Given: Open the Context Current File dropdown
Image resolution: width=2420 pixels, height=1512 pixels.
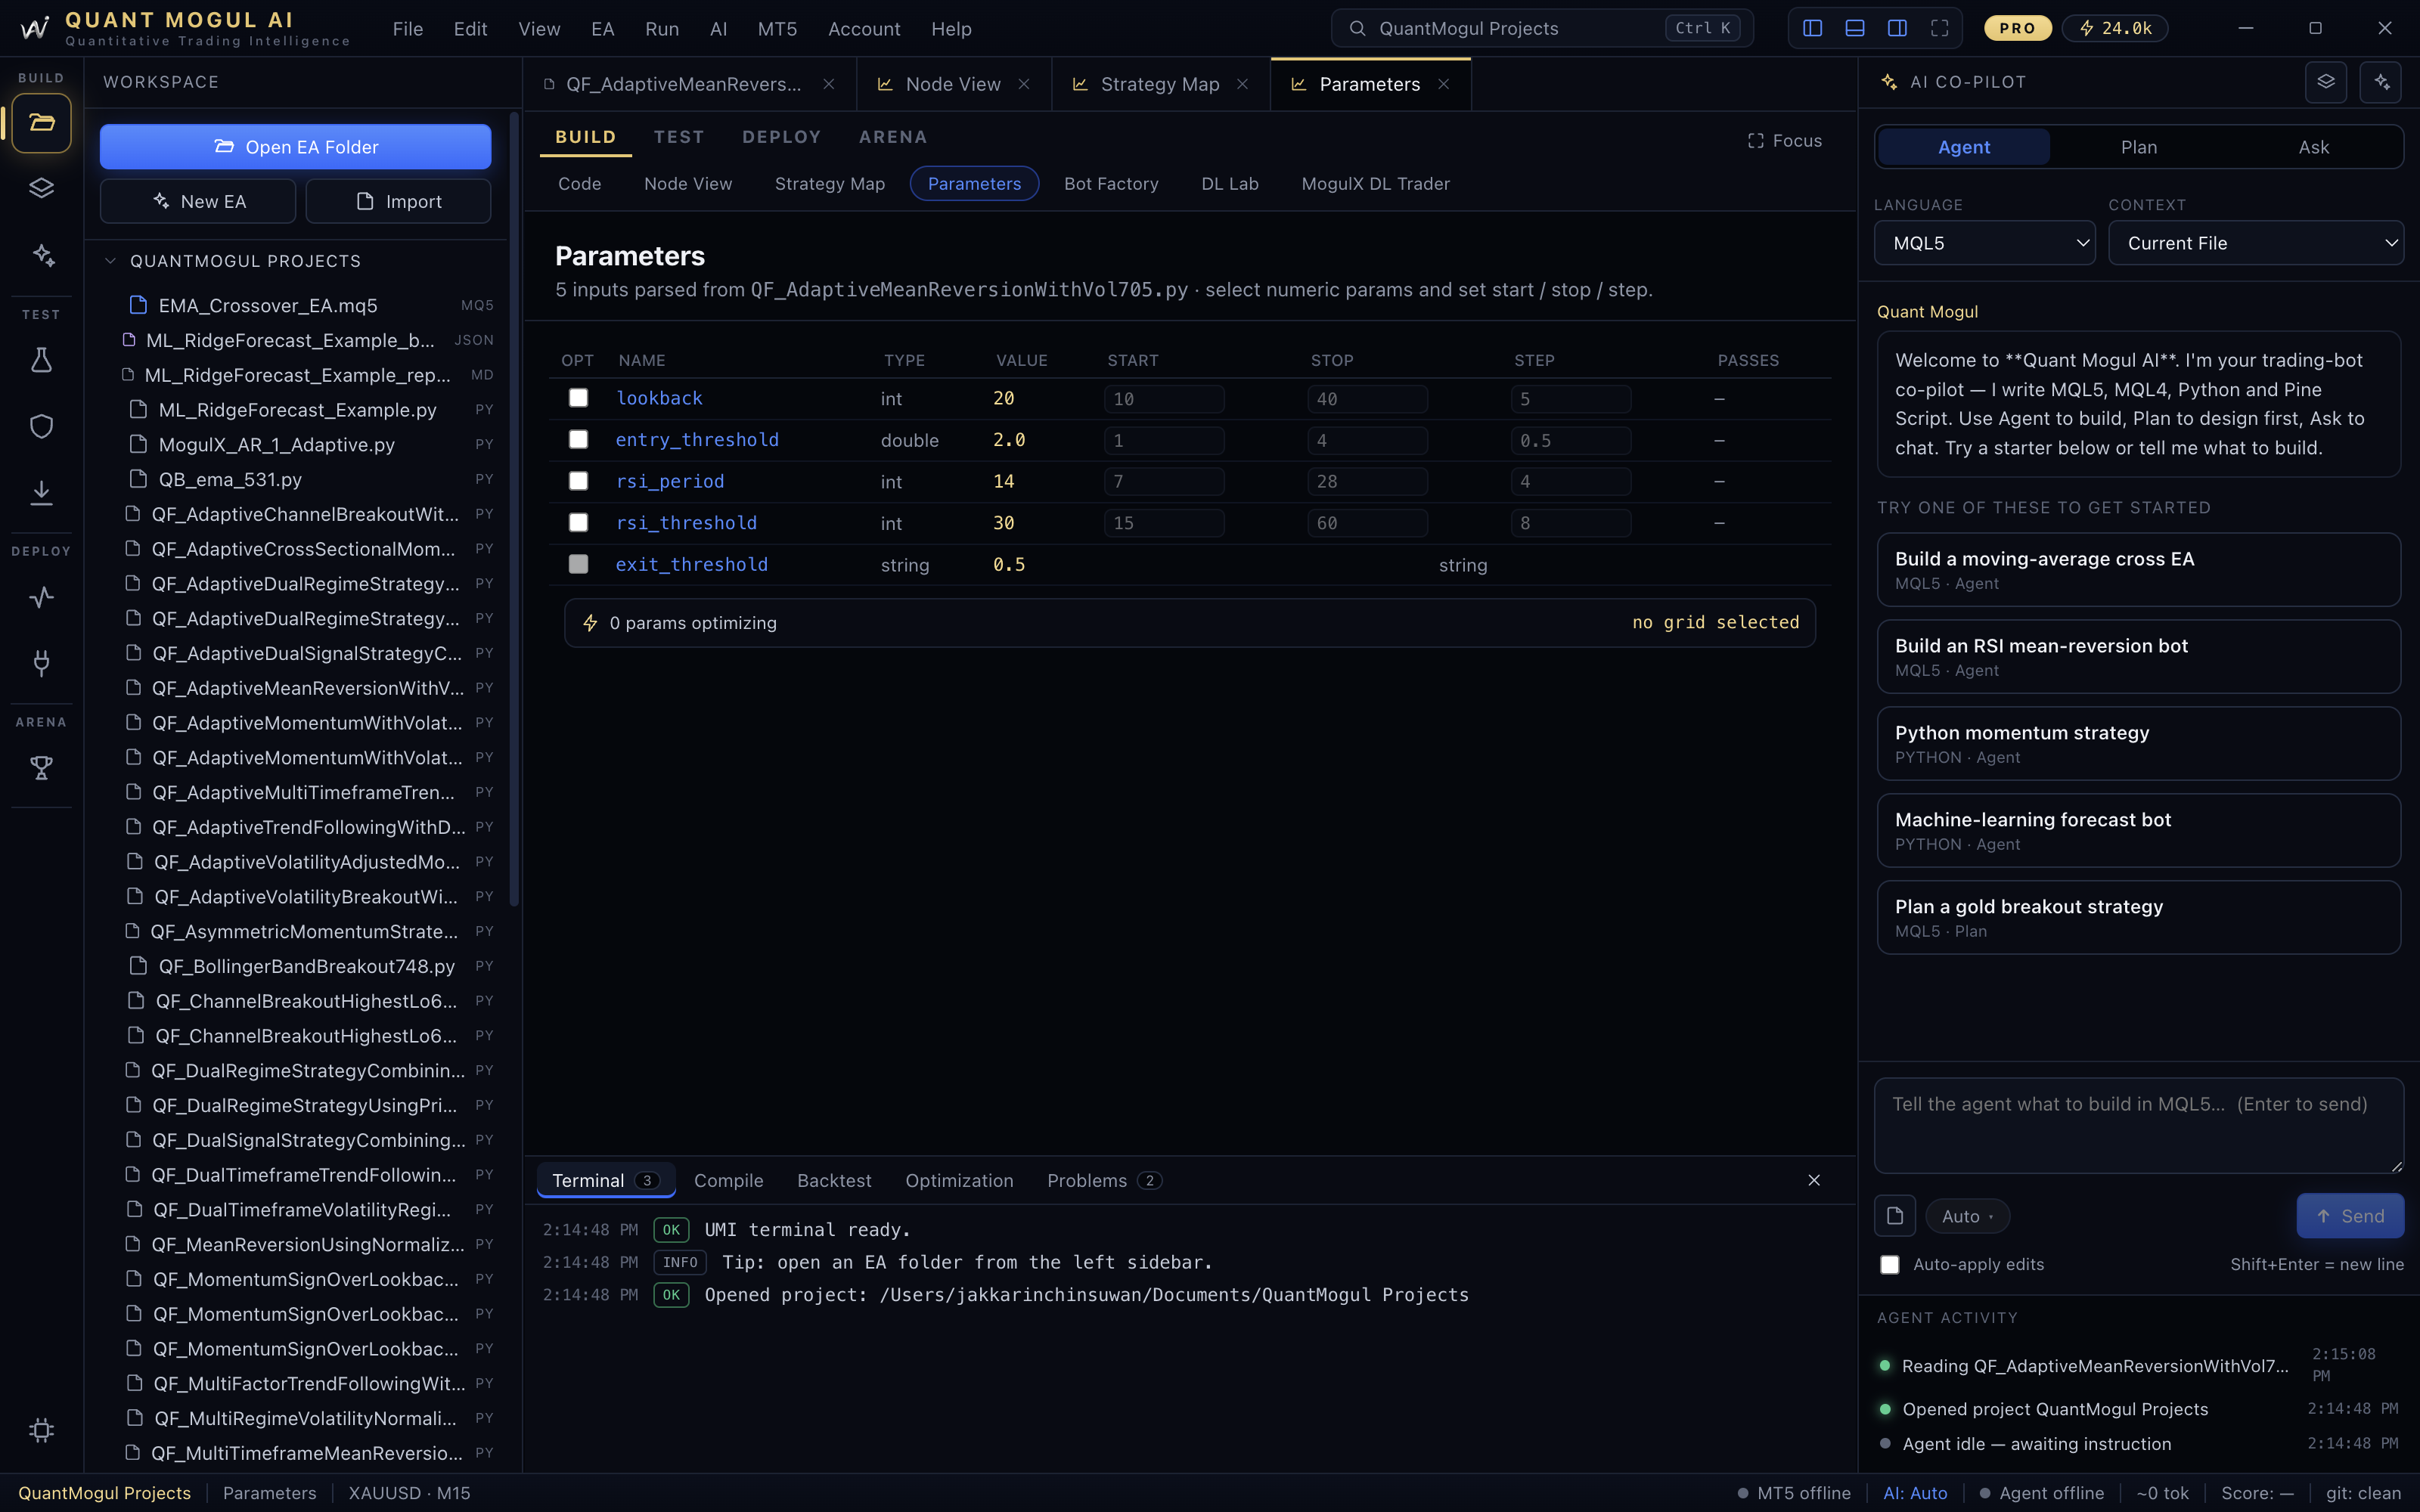Looking at the screenshot, I should pyautogui.click(x=2256, y=243).
